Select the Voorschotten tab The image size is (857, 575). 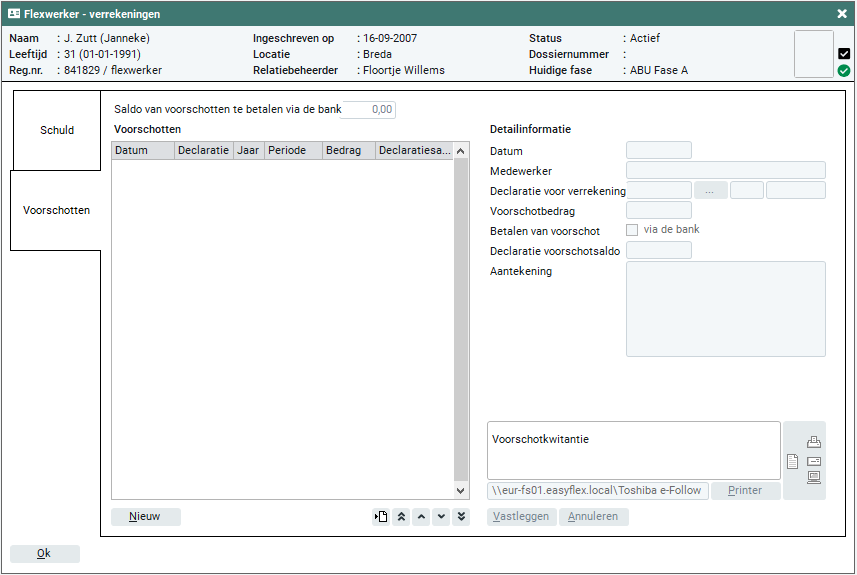coord(57,211)
